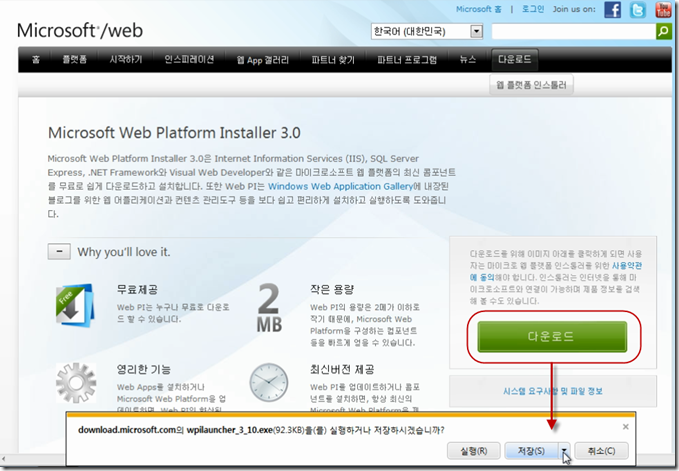Select the 웹 플랫폼 인스톨러 sub-tab
This screenshot has height=471, width=679.
pos(531,85)
